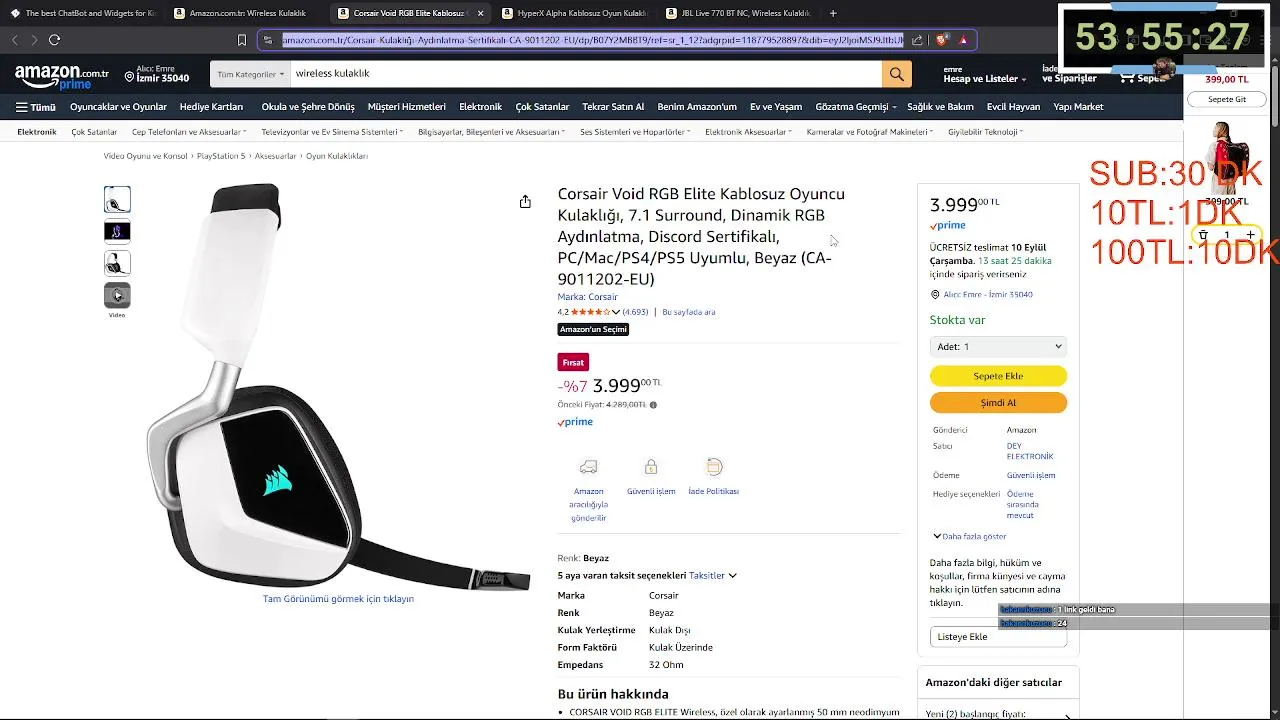This screenshot has width=1280, height=720.
Task: Click the browser forward arrow
Action: click(34, 40)
